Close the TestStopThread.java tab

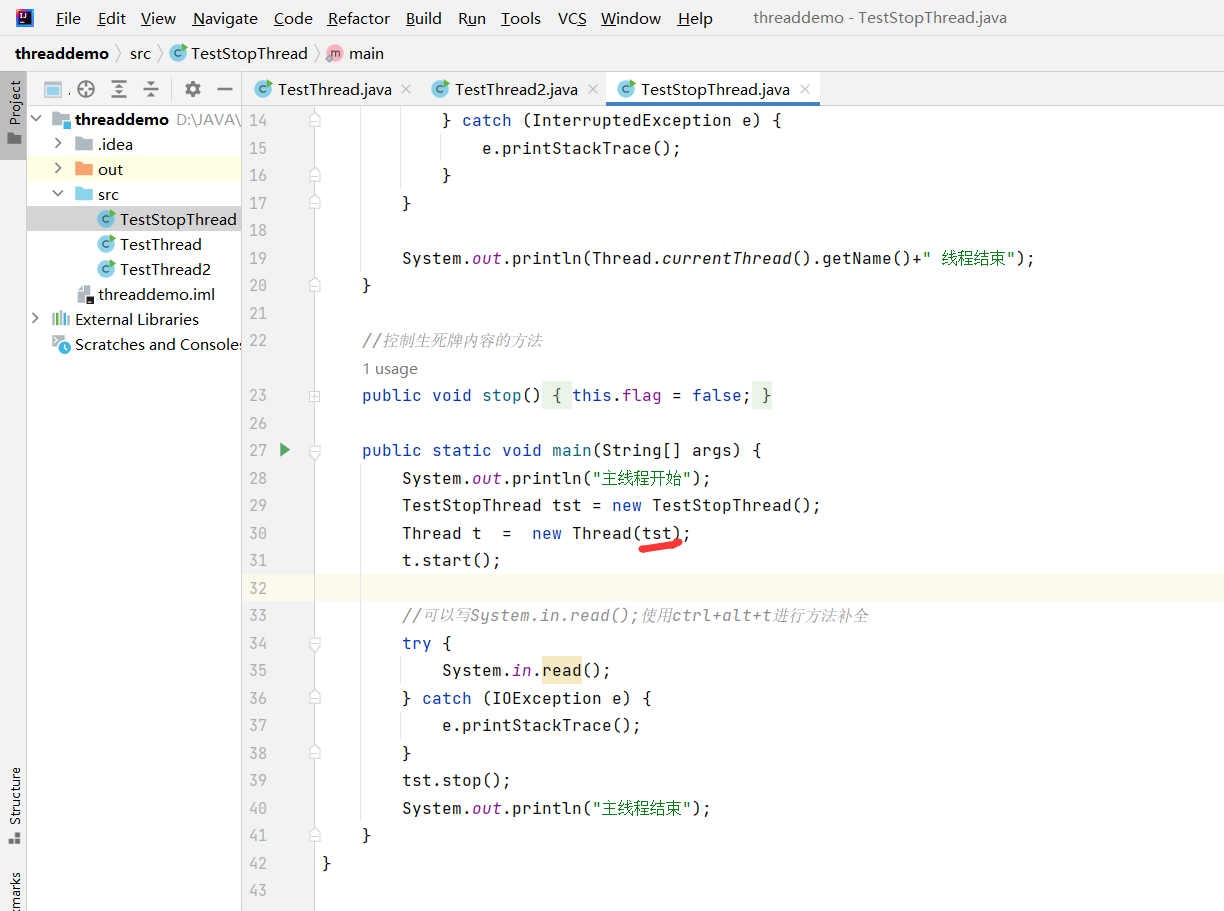804,89
